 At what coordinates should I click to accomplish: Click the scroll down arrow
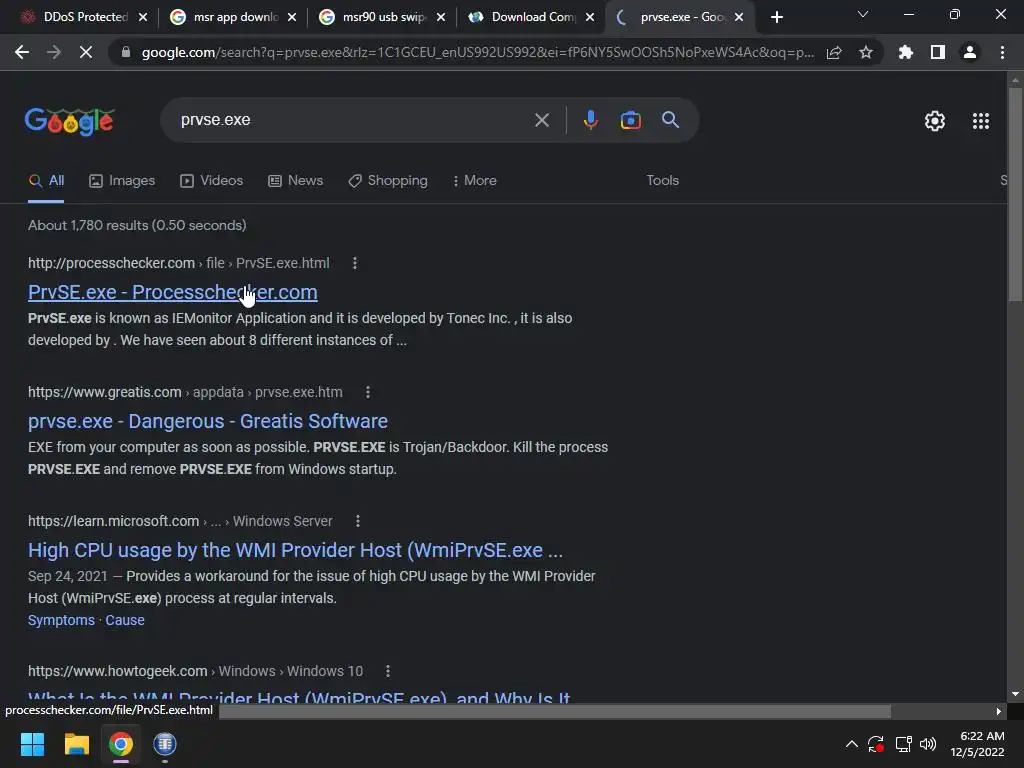(1015, 694)
